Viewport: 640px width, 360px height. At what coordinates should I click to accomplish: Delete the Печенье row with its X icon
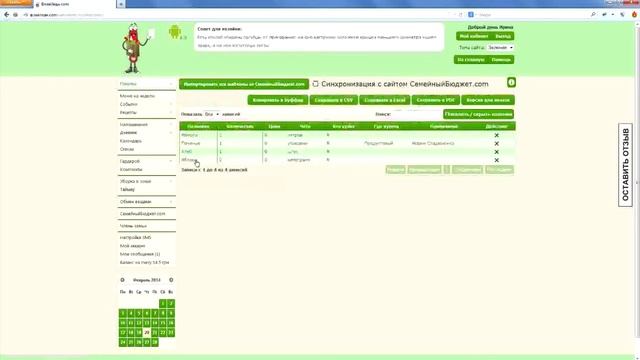(x=496, y=144)
